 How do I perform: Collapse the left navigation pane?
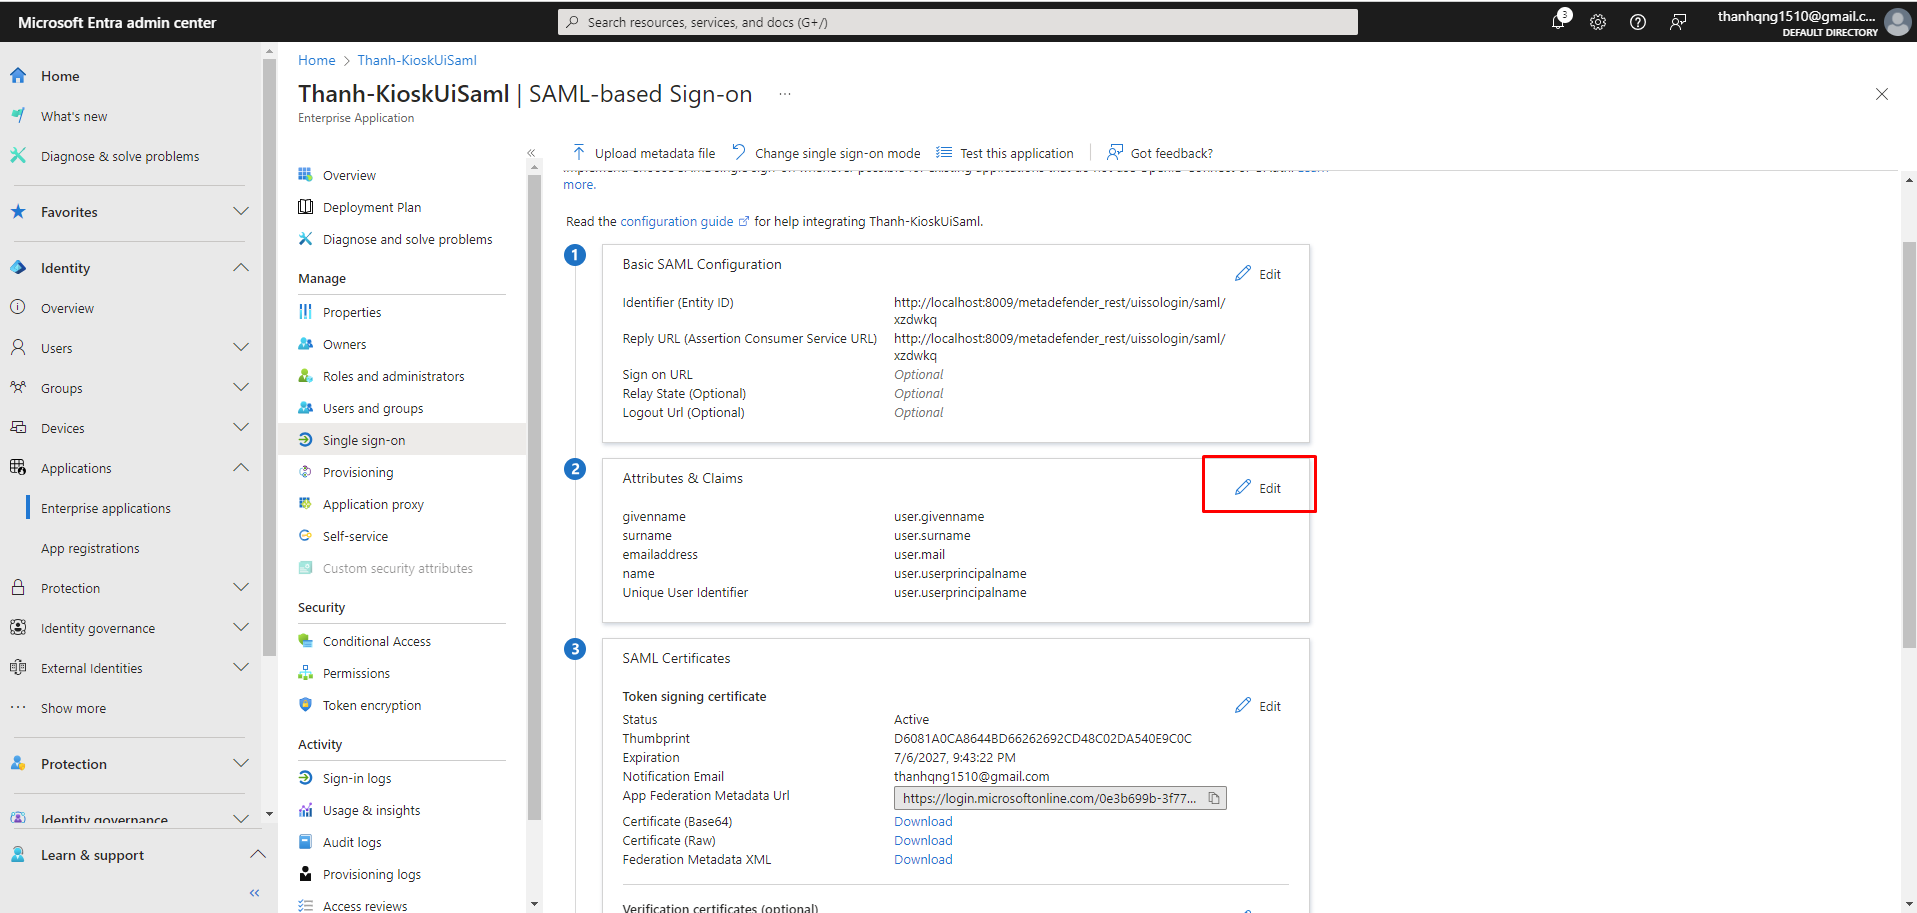coord(254,893)
